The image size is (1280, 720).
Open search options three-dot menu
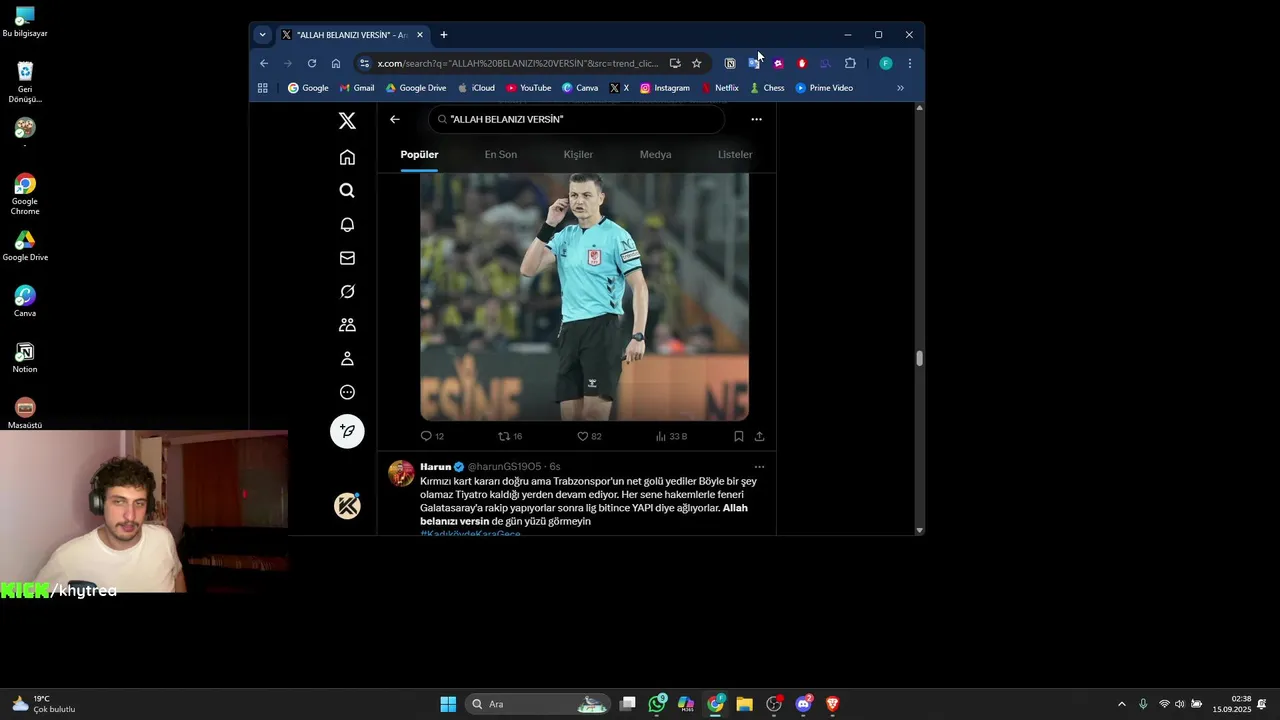(x=756, y=119)
